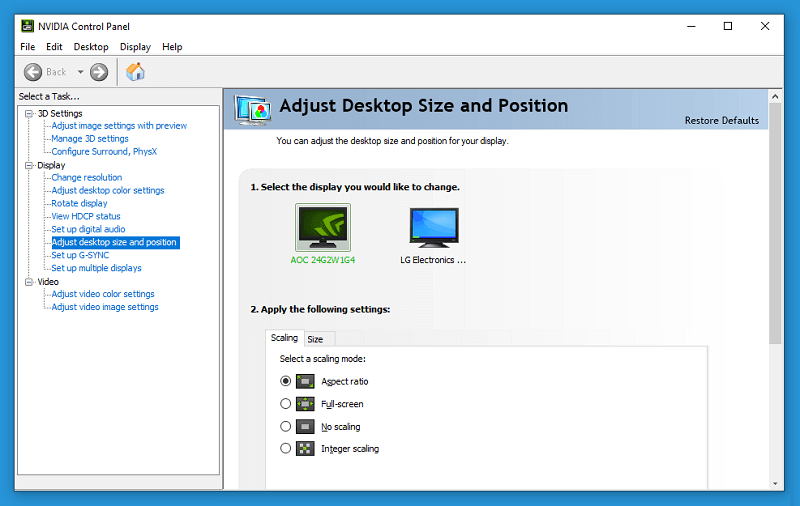Click the Back button text
This screenshot has height=506, width=800.
tap(56, 72)
